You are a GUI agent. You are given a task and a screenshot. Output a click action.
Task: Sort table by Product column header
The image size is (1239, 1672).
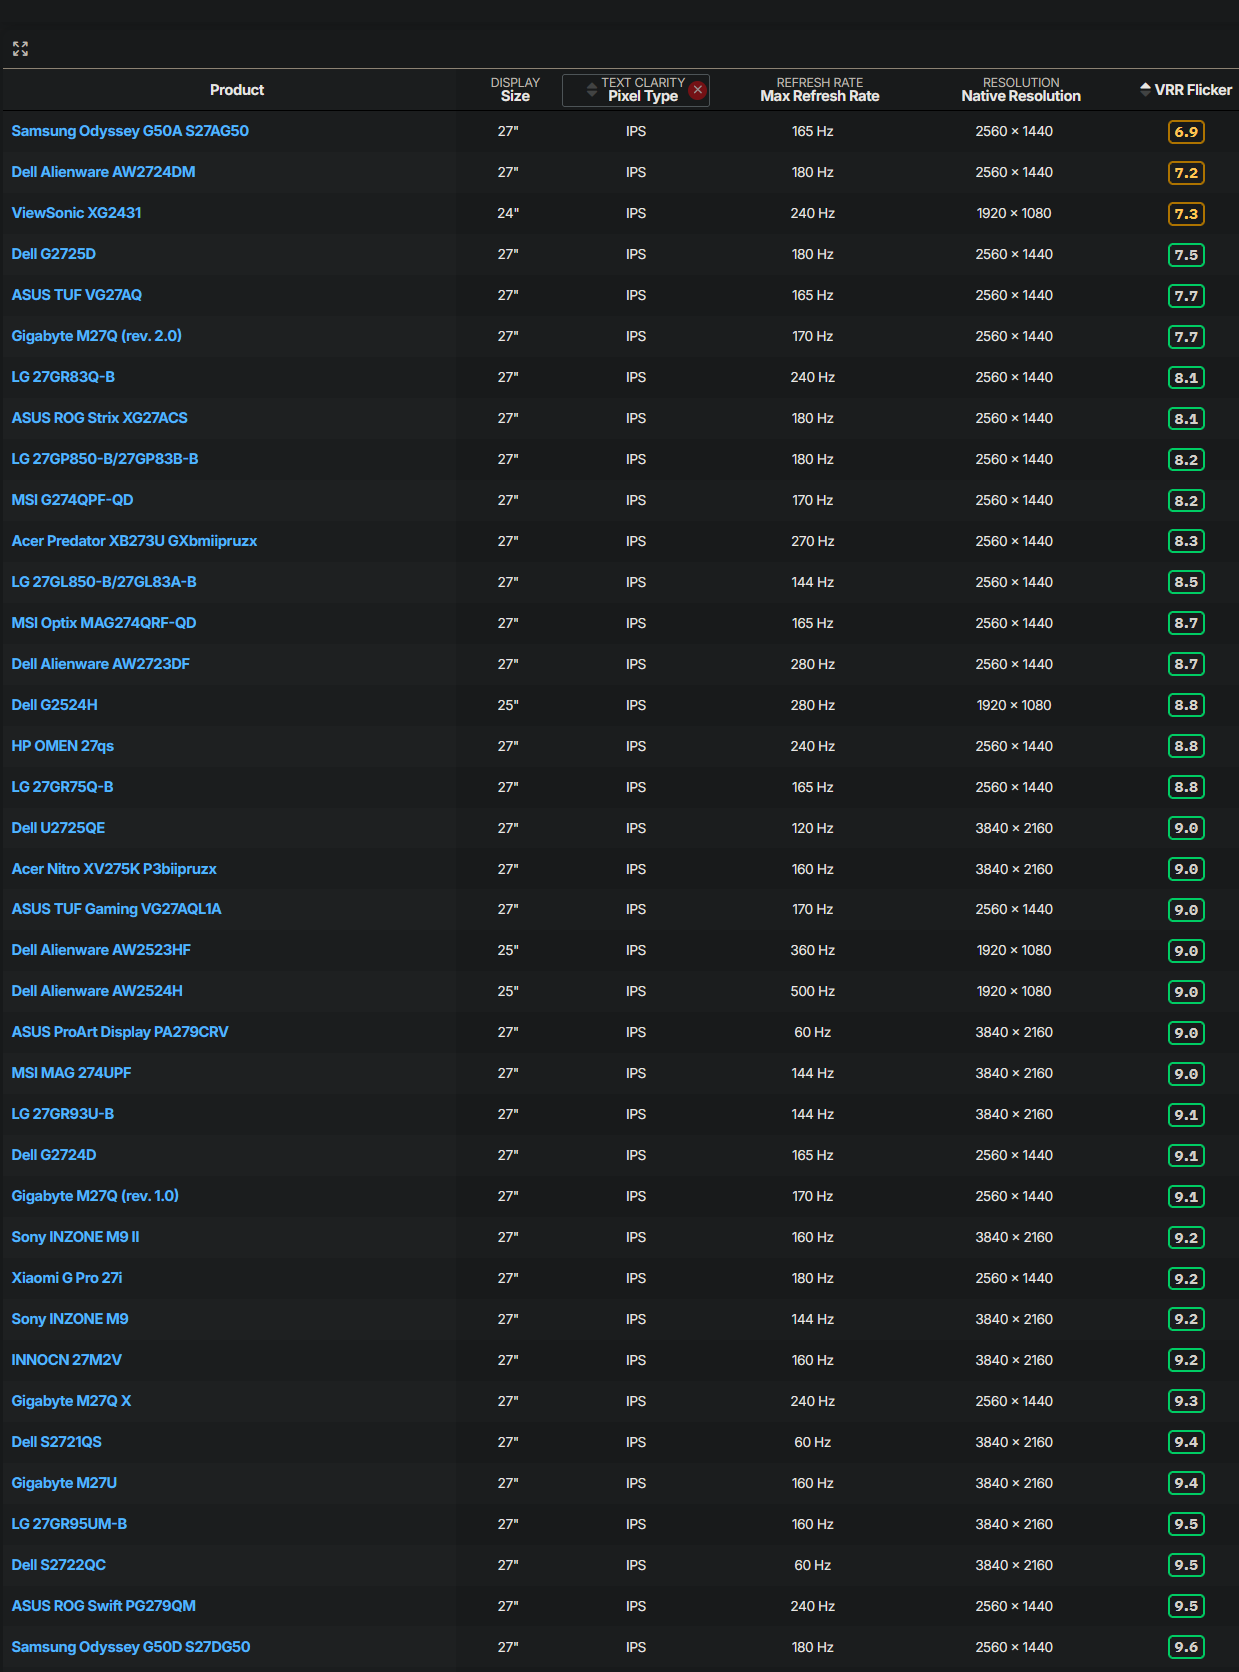click(x=237, y=90)
